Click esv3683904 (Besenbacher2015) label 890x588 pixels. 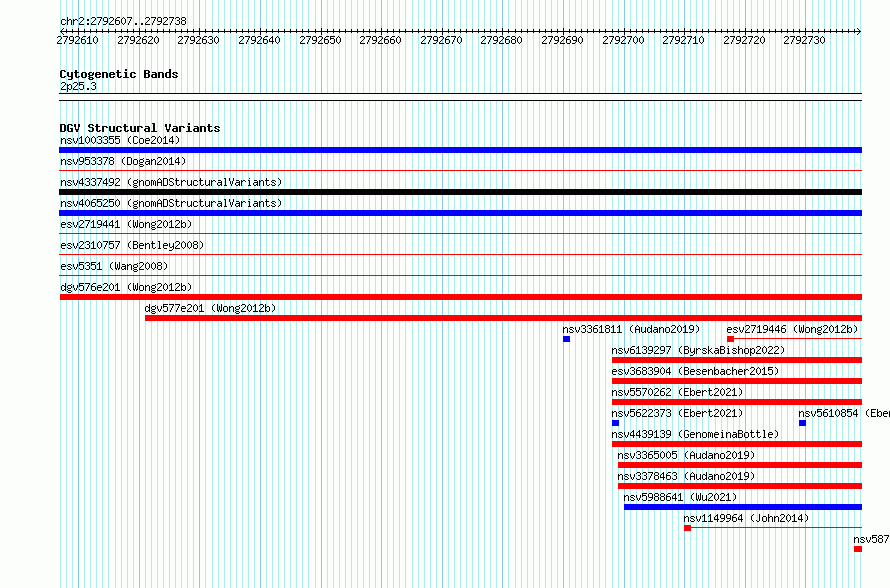[x=695, y=371]
